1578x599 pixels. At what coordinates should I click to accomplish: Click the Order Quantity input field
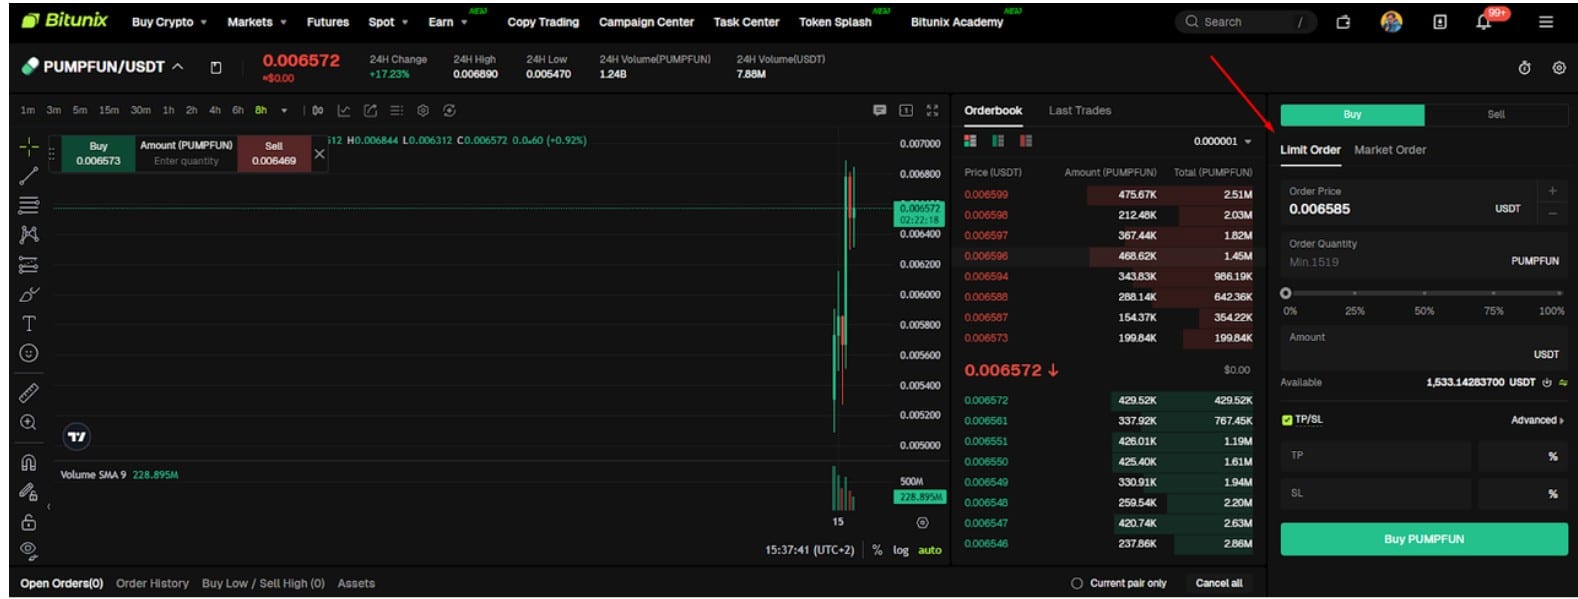tap(1423, 253)
